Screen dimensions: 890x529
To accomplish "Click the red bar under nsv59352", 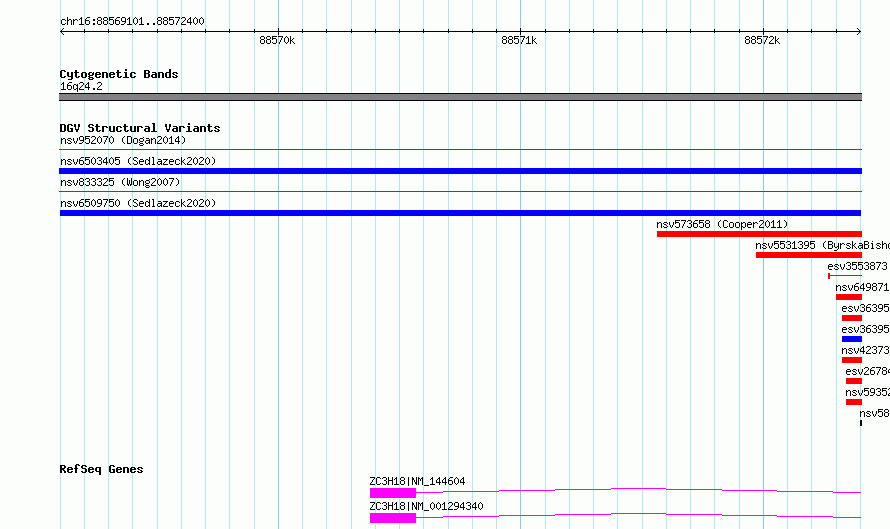I will (x=854, y=402).
